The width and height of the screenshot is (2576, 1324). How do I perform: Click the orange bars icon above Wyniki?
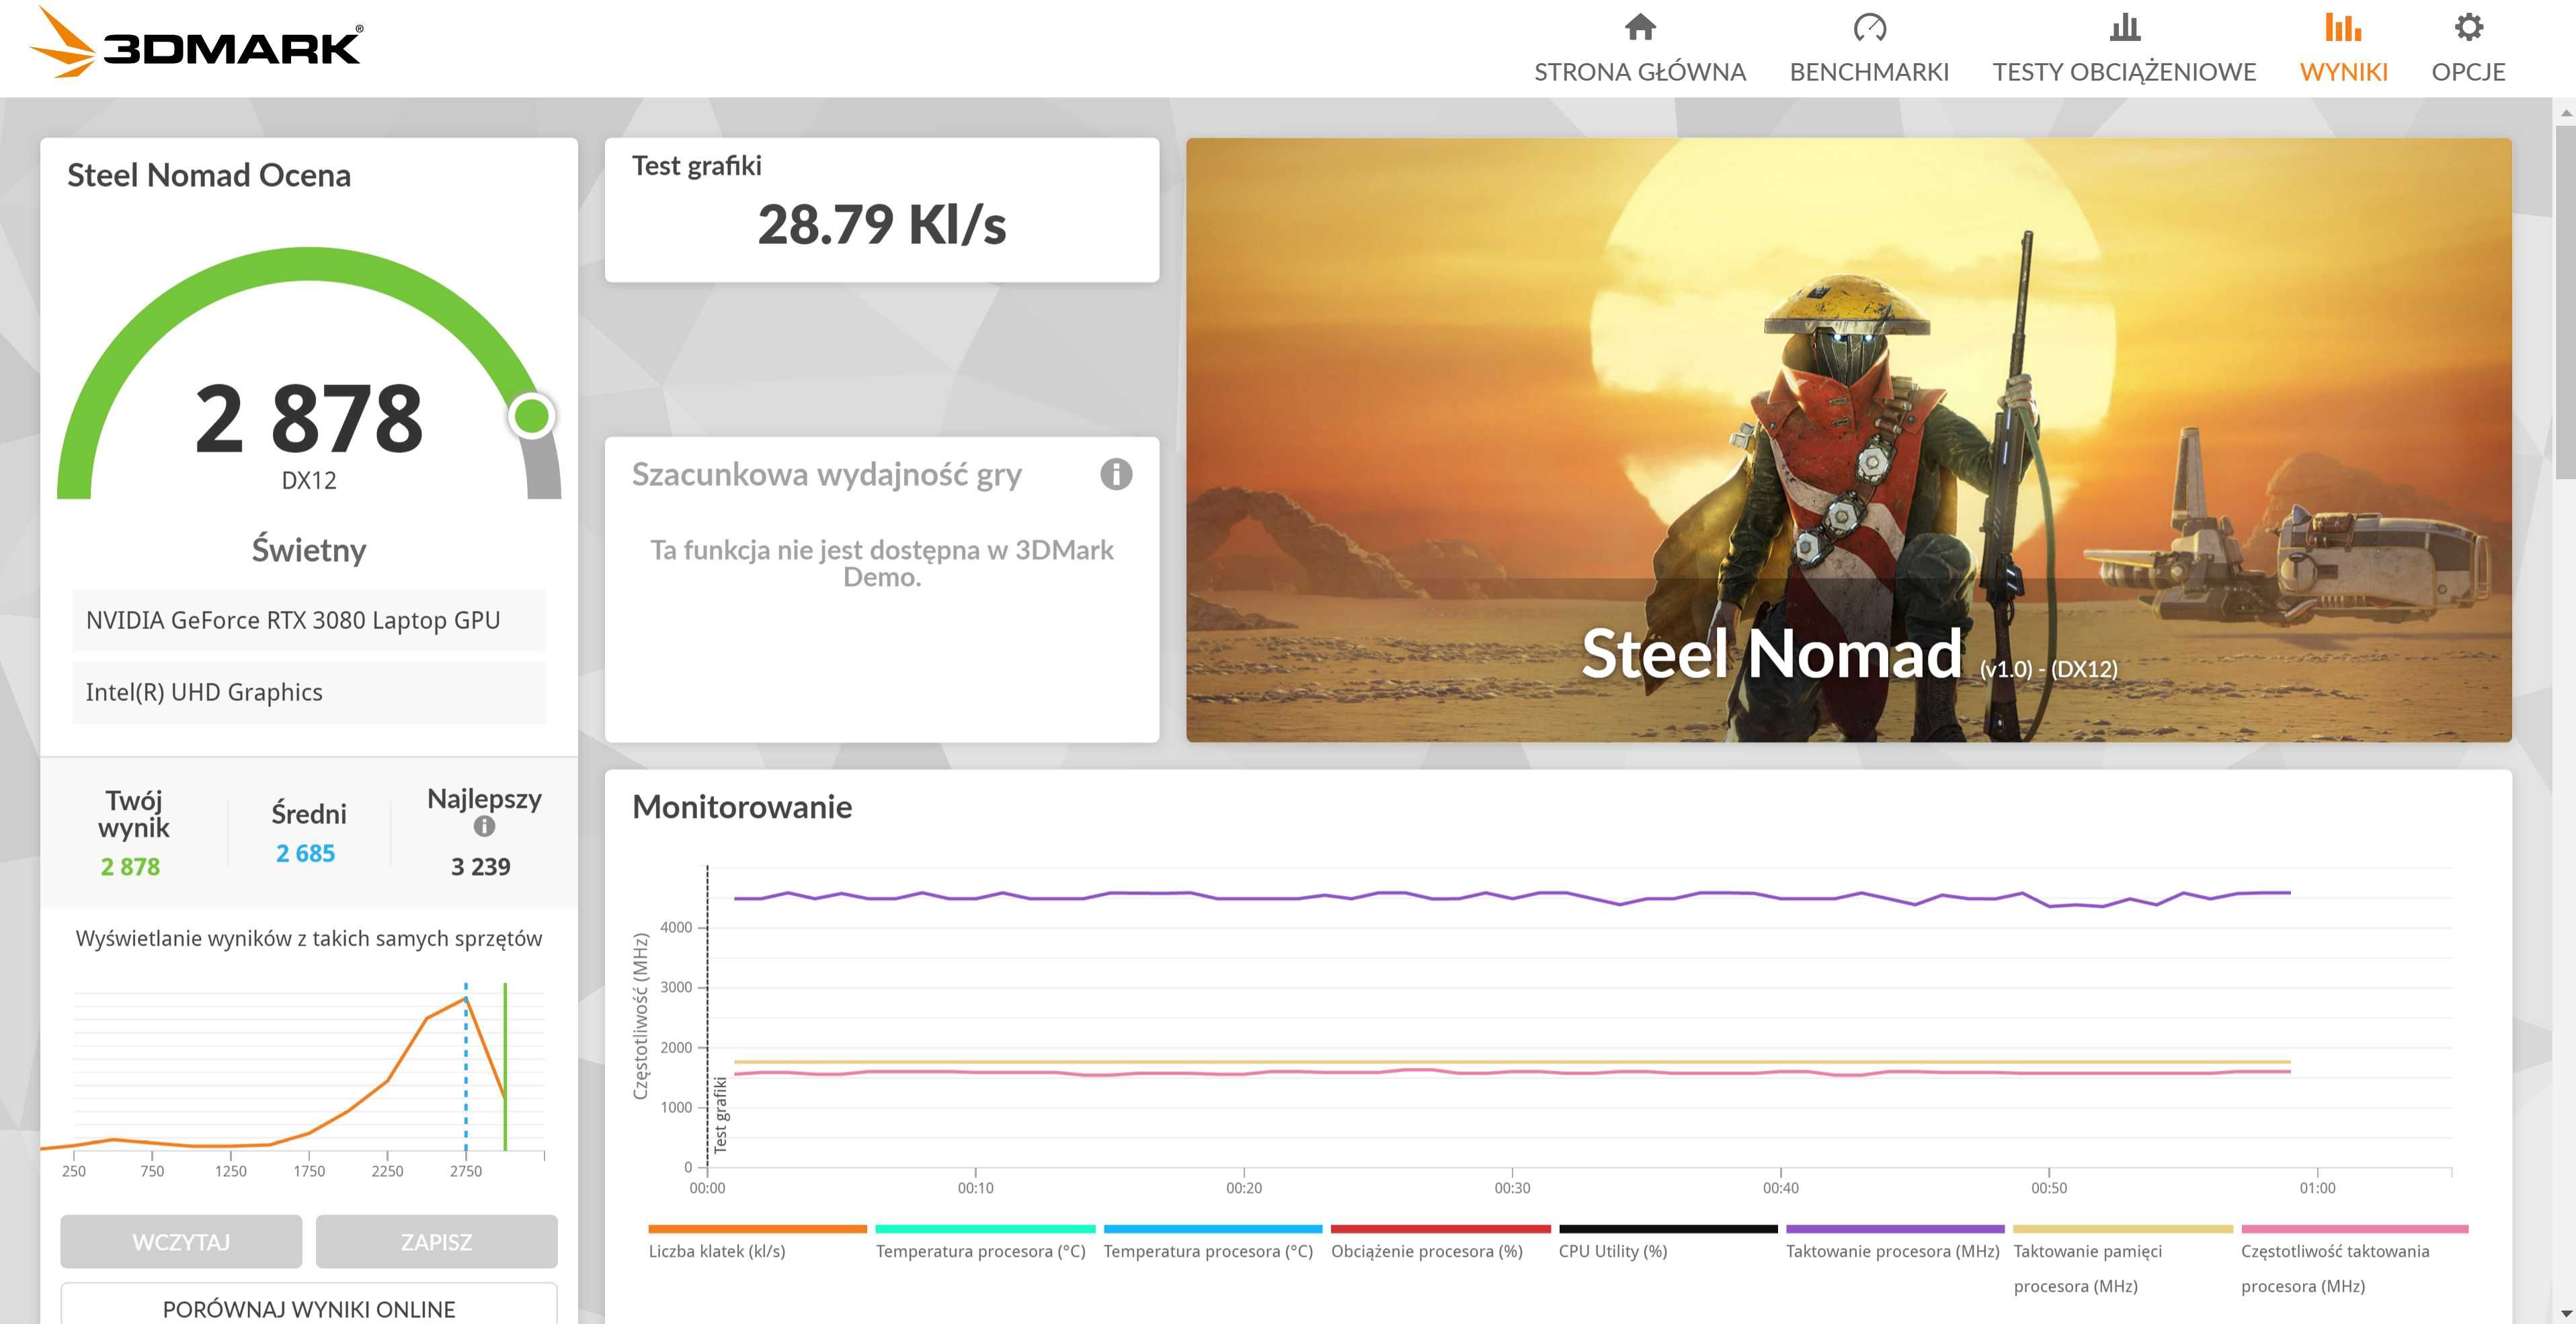click(2343, 27)
